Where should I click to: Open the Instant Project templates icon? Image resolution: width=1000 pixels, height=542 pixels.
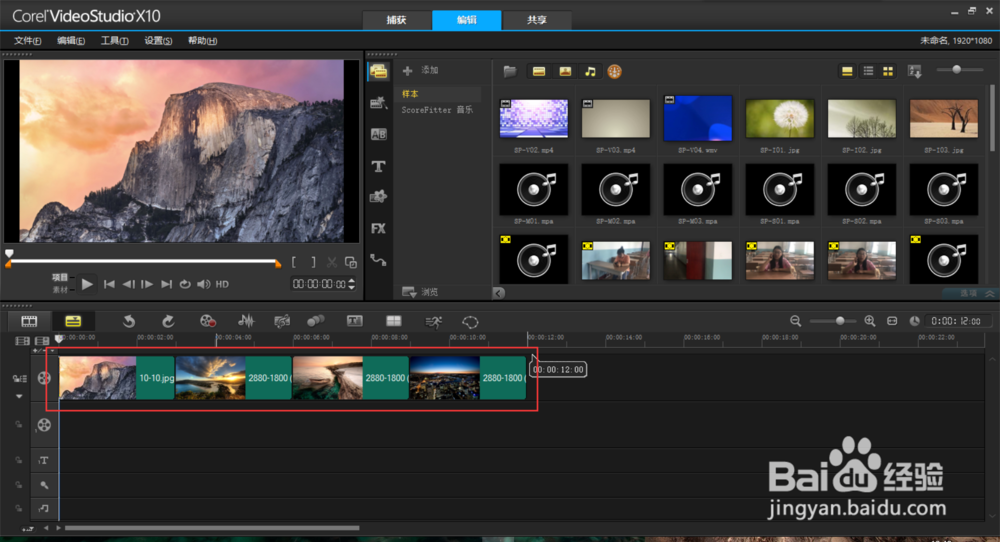click(378, 103)
